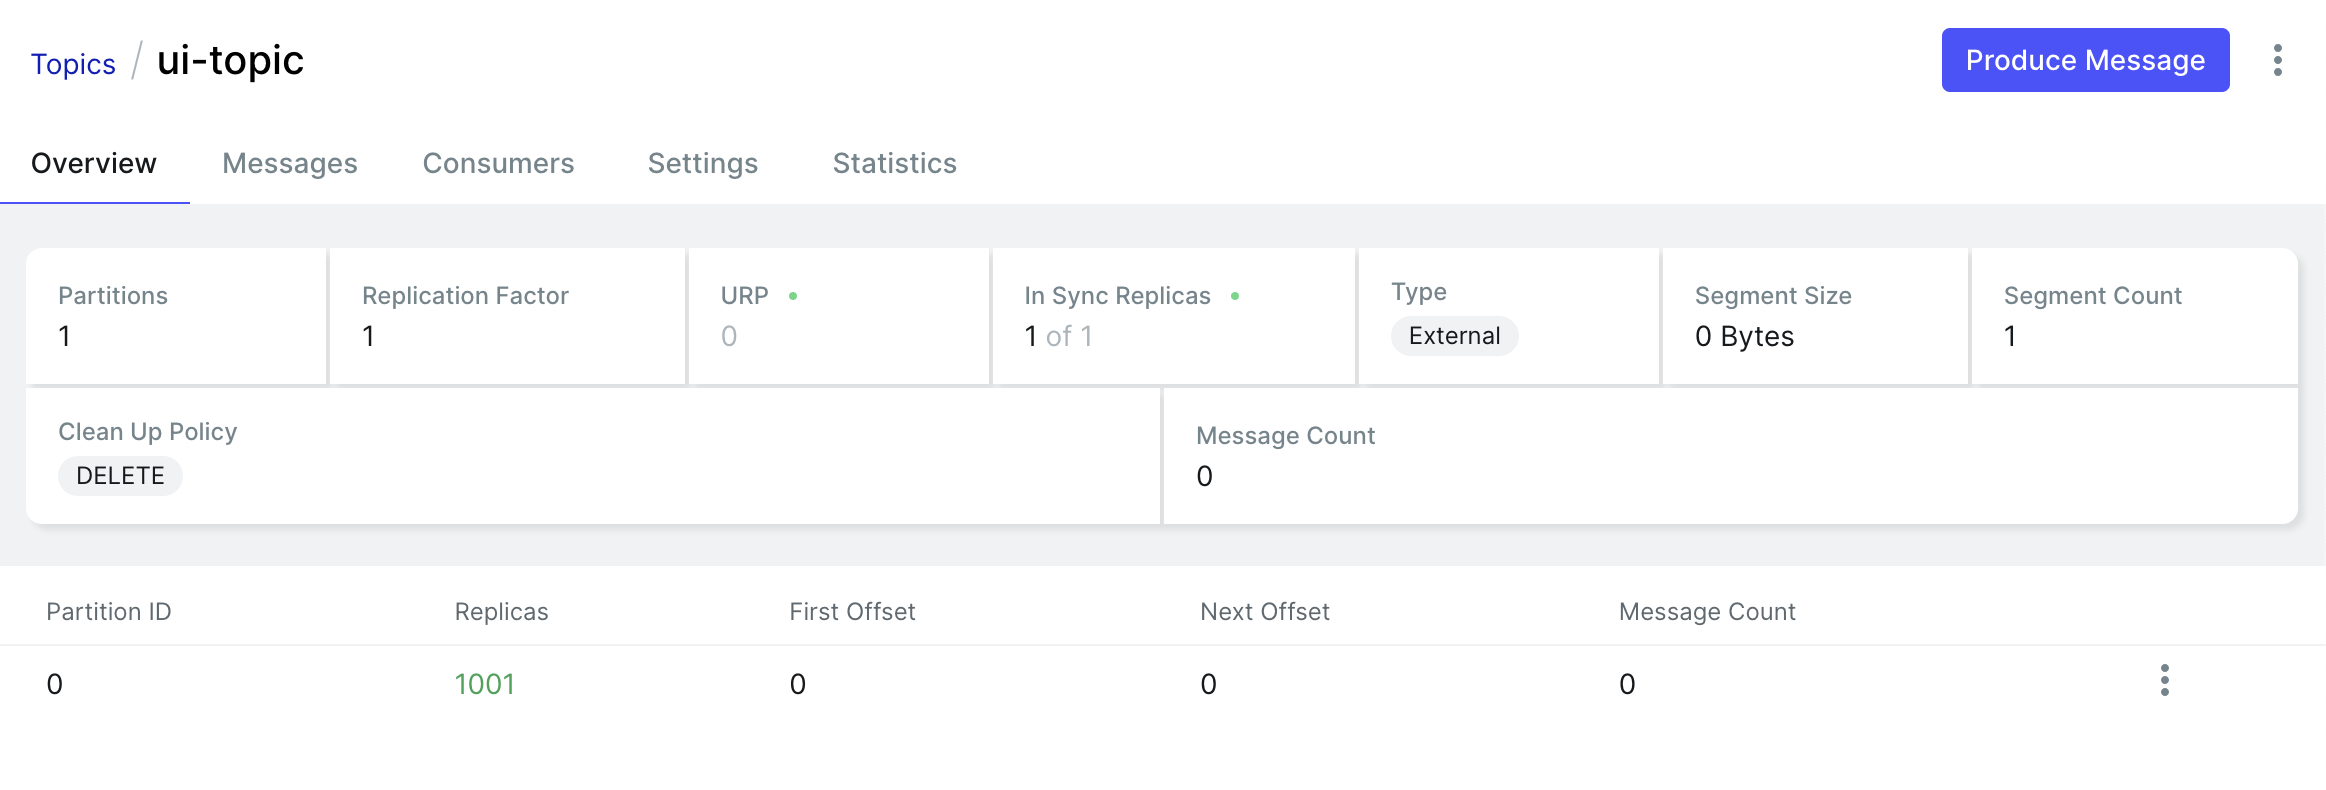Click the Message Count column header
The image size is (2326, 790).
(x=1707, y=612)
